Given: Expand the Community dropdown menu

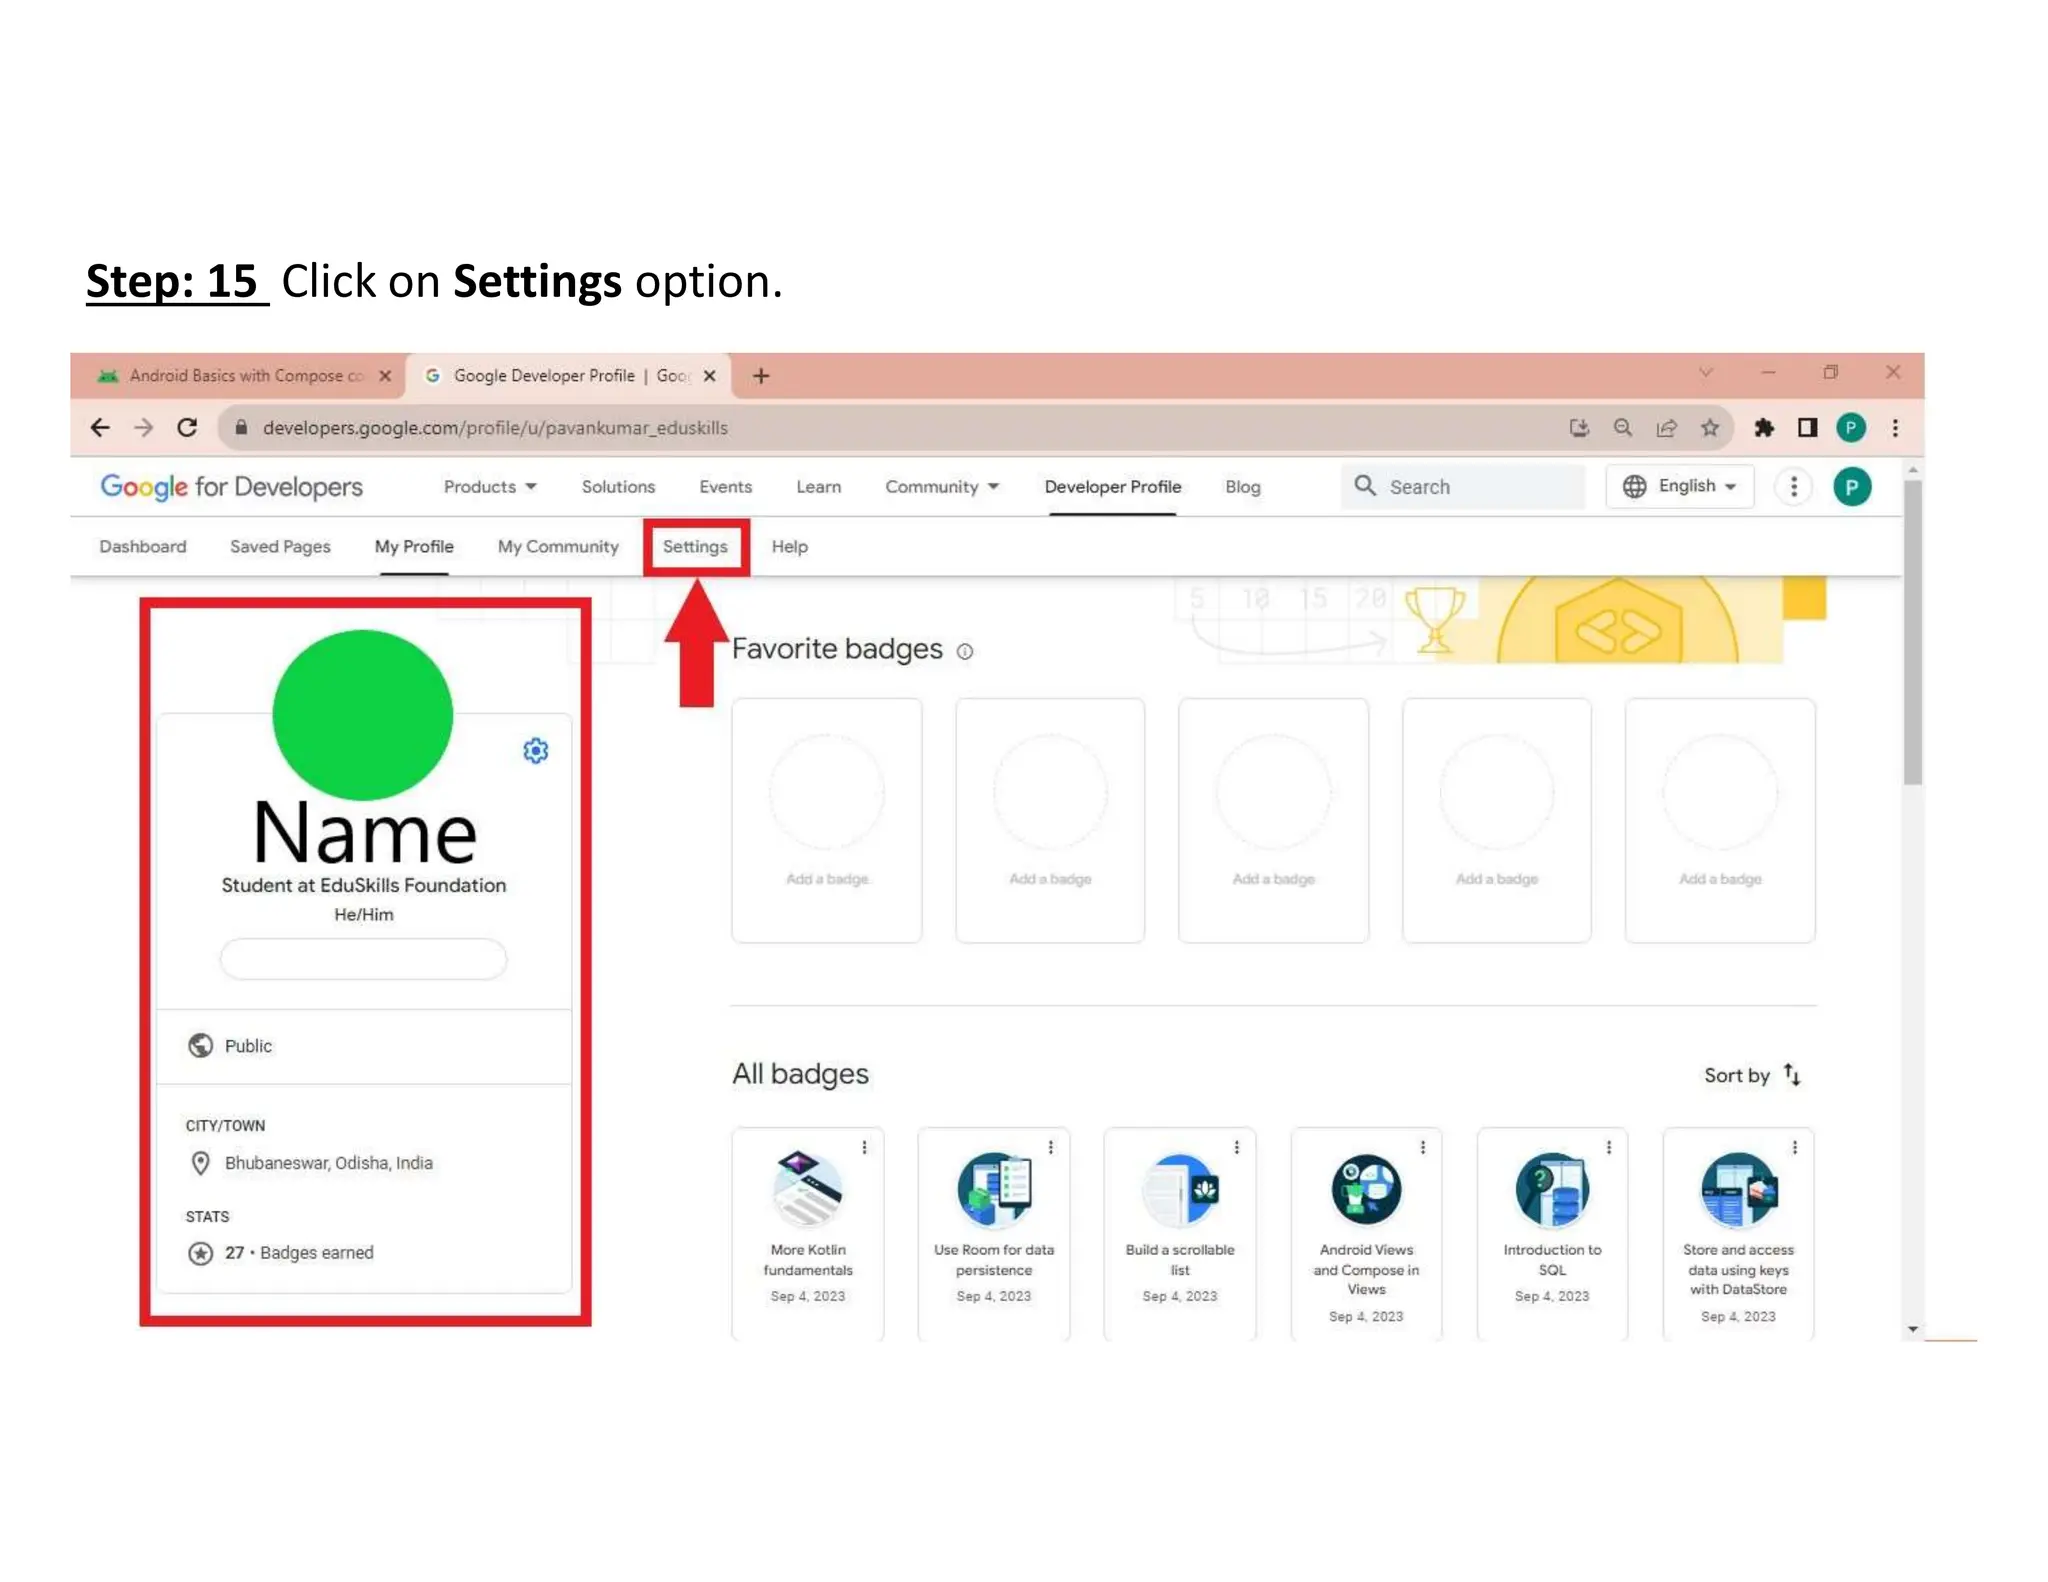Looking at the screenshot, I should pos(941,487).
